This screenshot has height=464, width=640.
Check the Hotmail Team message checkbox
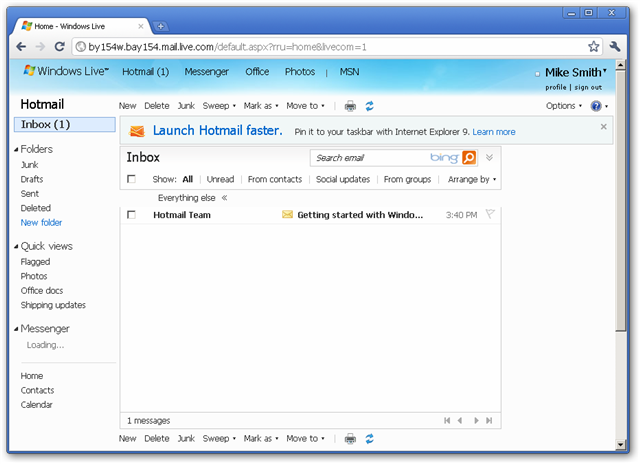[131, 215]
